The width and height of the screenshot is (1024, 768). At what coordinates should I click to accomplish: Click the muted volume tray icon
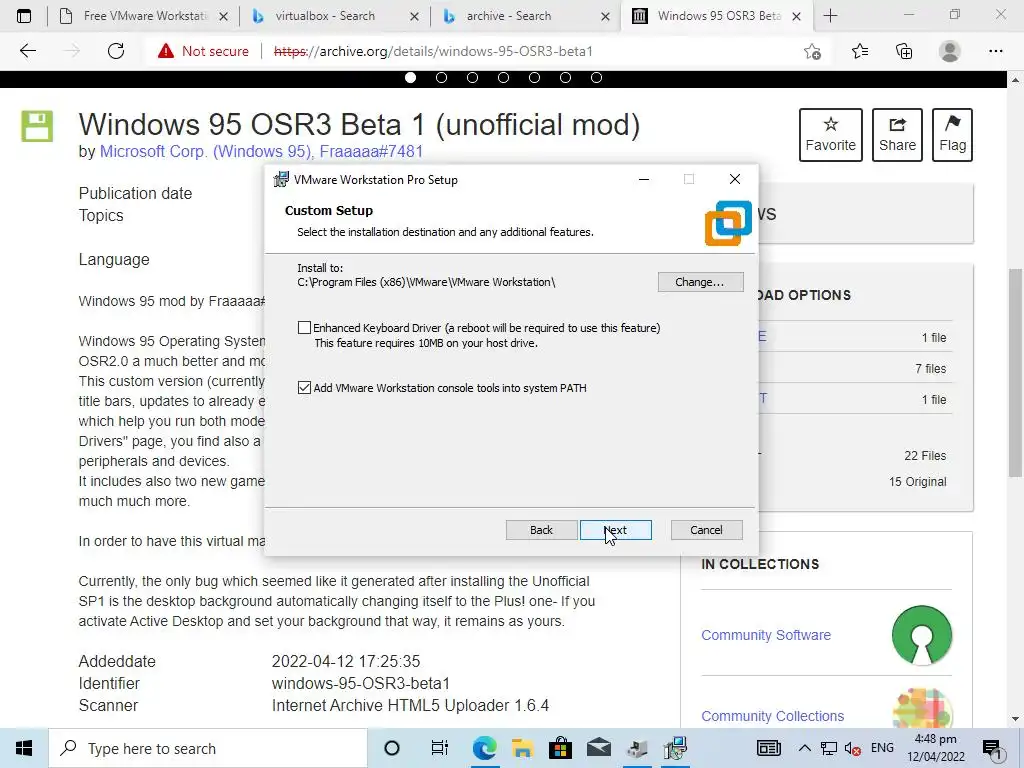point(852,748)
